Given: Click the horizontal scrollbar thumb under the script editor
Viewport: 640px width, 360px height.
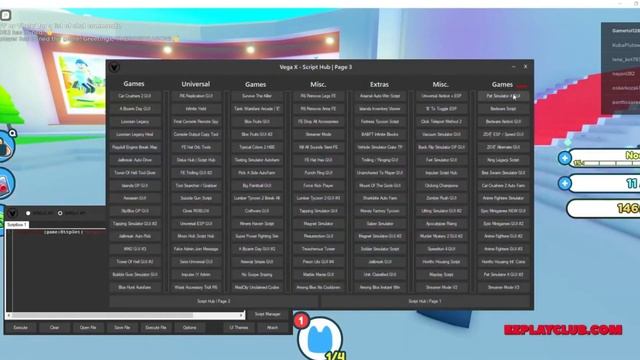Looking at the screenshot, I should pyautogui.click(x=102, y=315).
